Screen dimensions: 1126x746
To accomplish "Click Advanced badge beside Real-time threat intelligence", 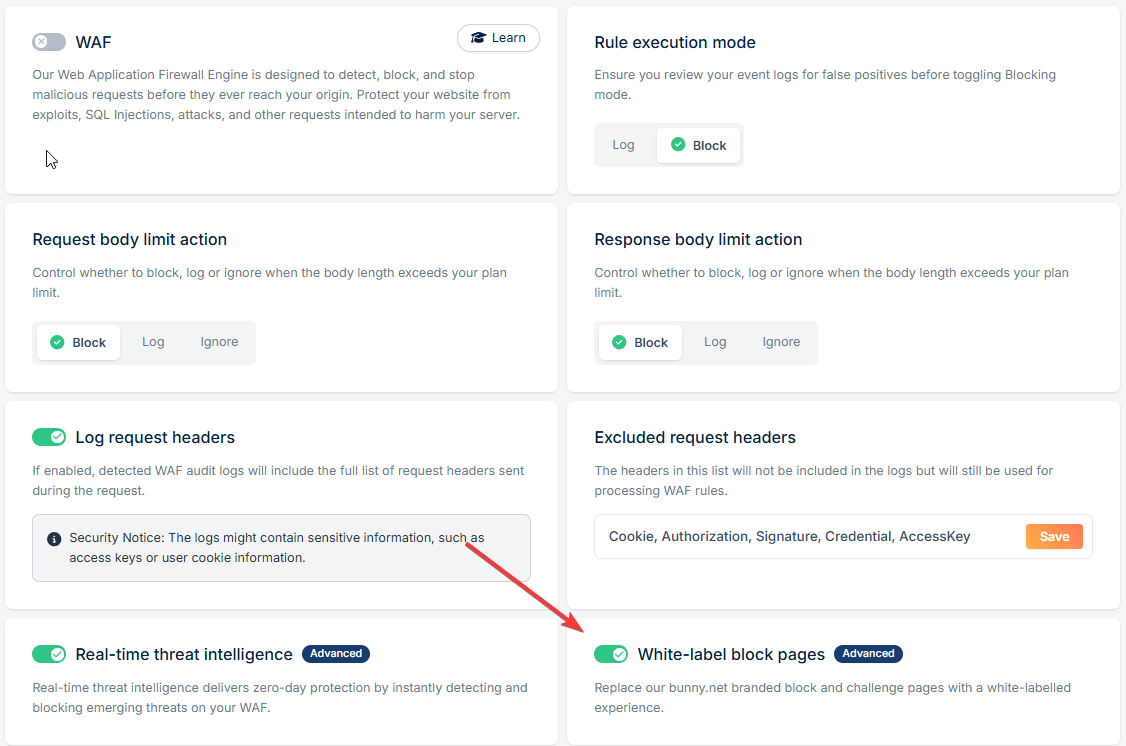I will tap(336, 653).
